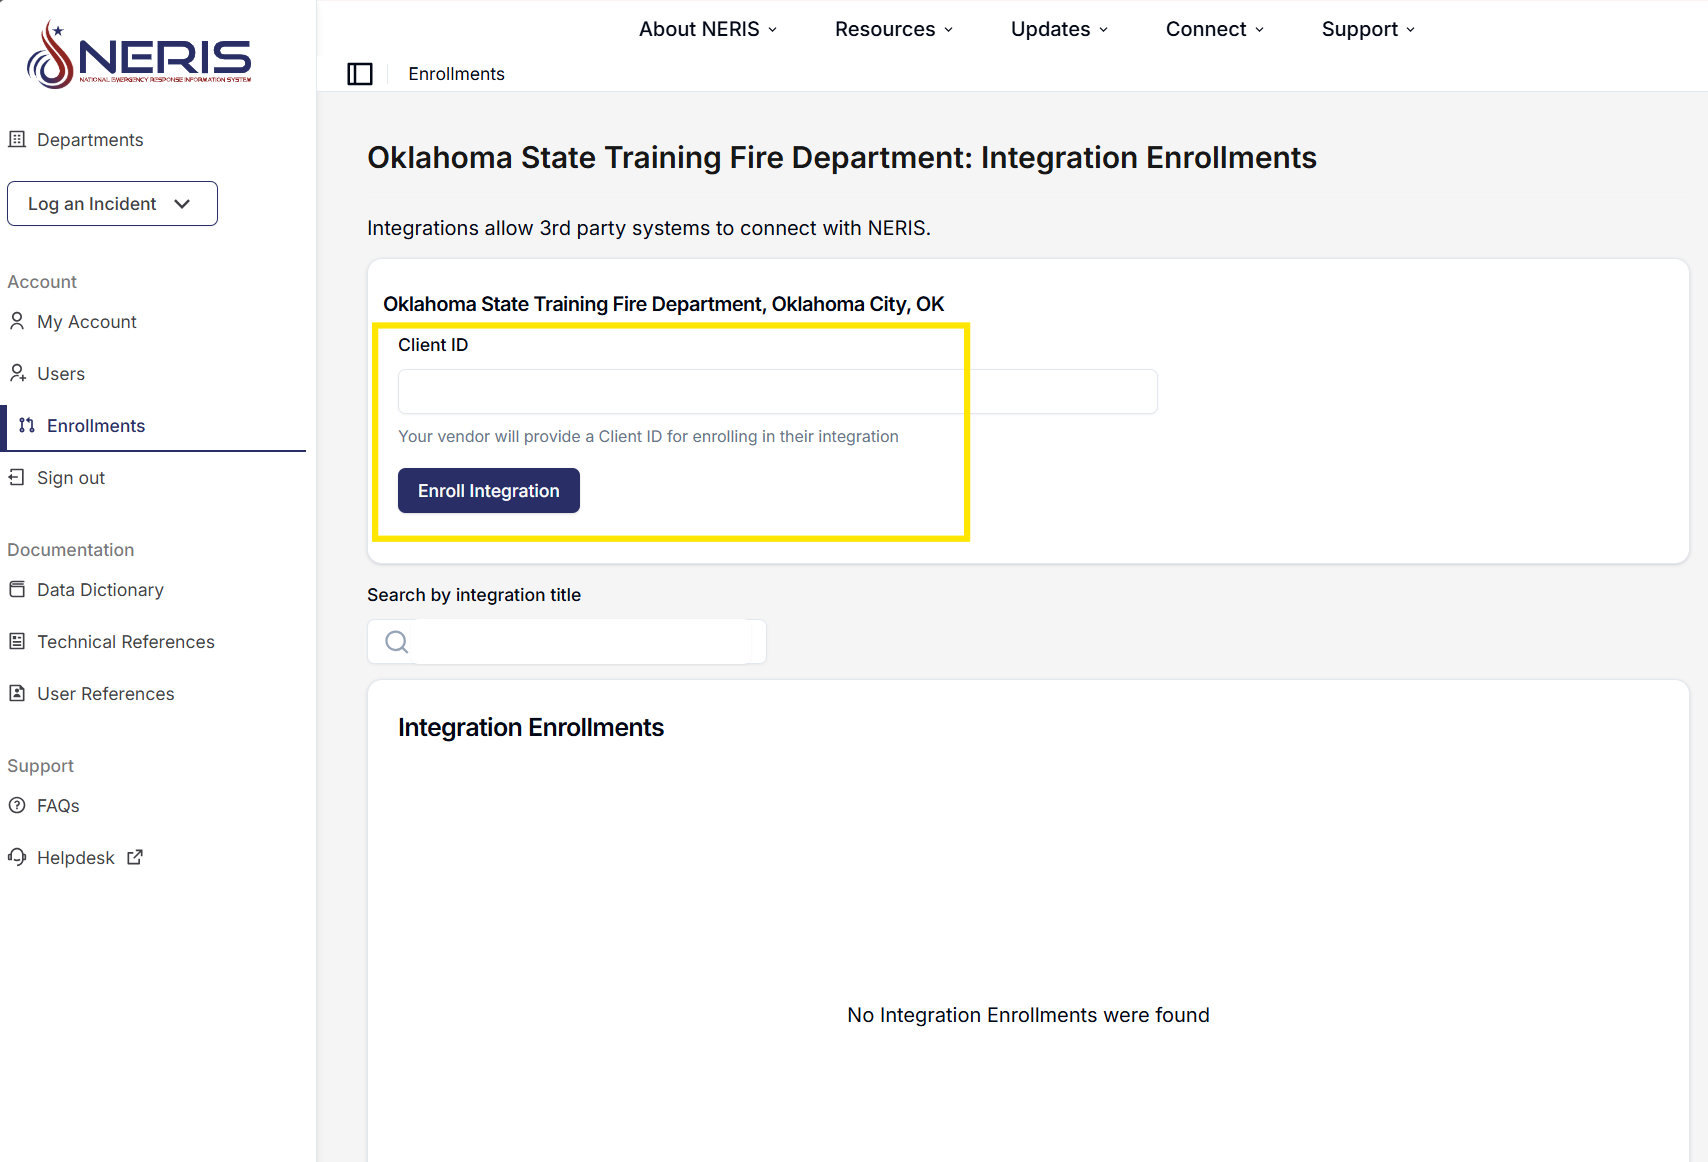The width and height of the screenshot is (1708, 1162).
Task: Click the search magnifier icon
Action: 397,642
